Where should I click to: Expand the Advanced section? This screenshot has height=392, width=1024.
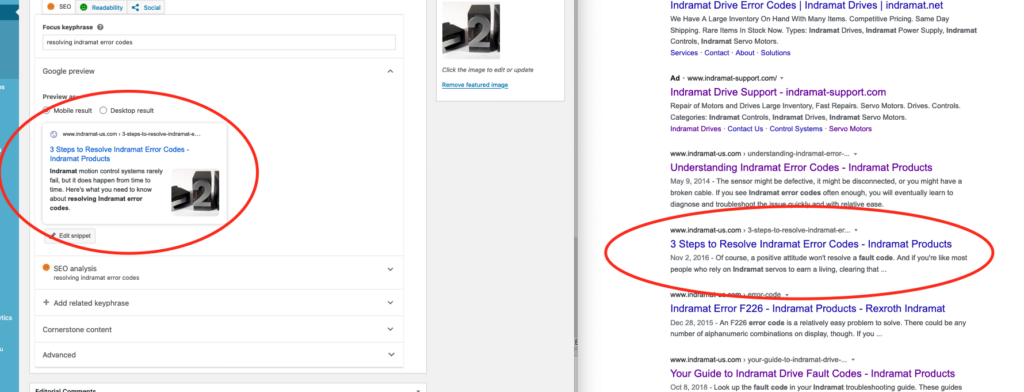click(x=390, y=355)
